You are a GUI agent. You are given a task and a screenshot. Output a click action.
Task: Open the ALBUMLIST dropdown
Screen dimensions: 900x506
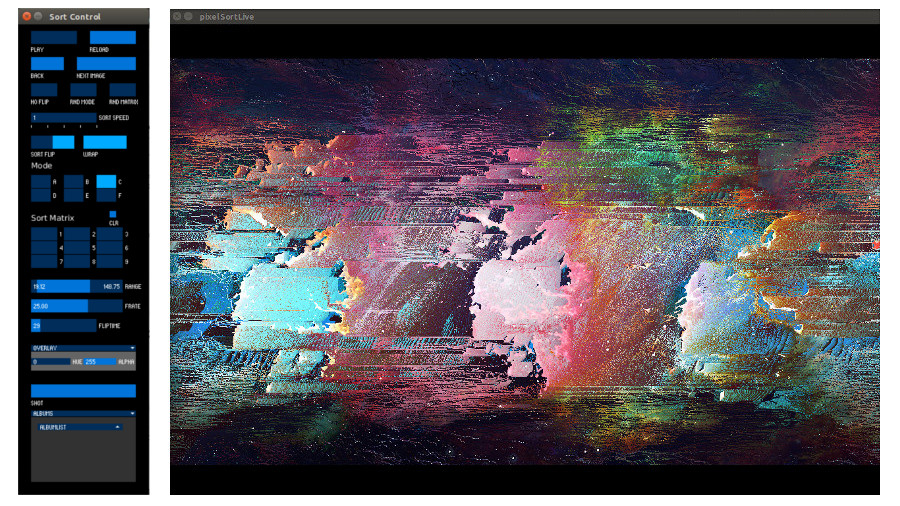pos(79,427)
